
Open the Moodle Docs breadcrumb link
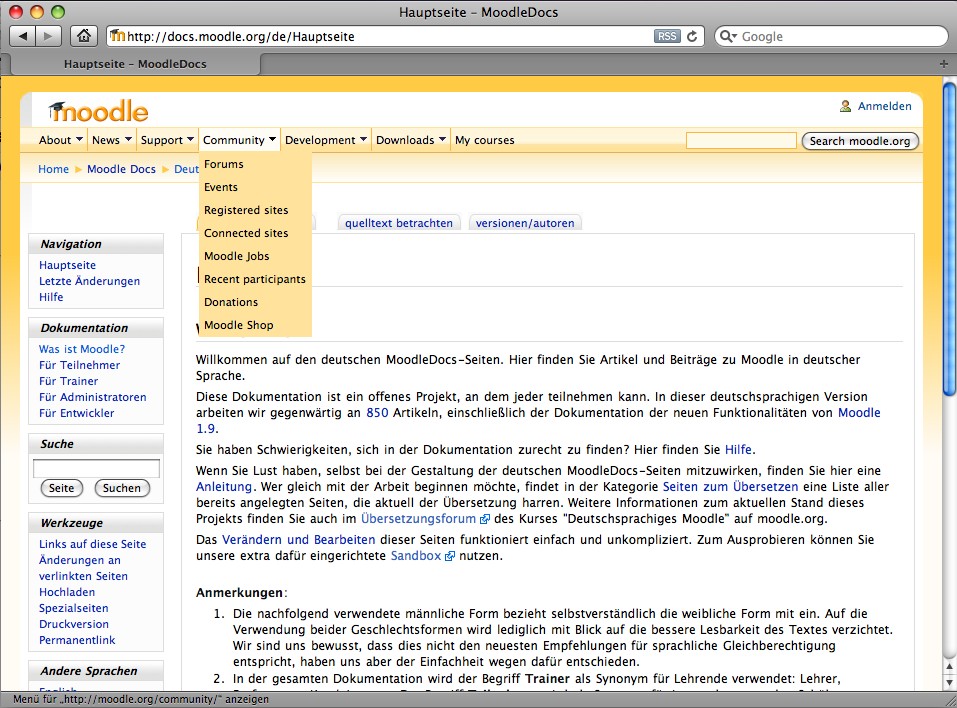pyautogui.click(x=121, y=169)
